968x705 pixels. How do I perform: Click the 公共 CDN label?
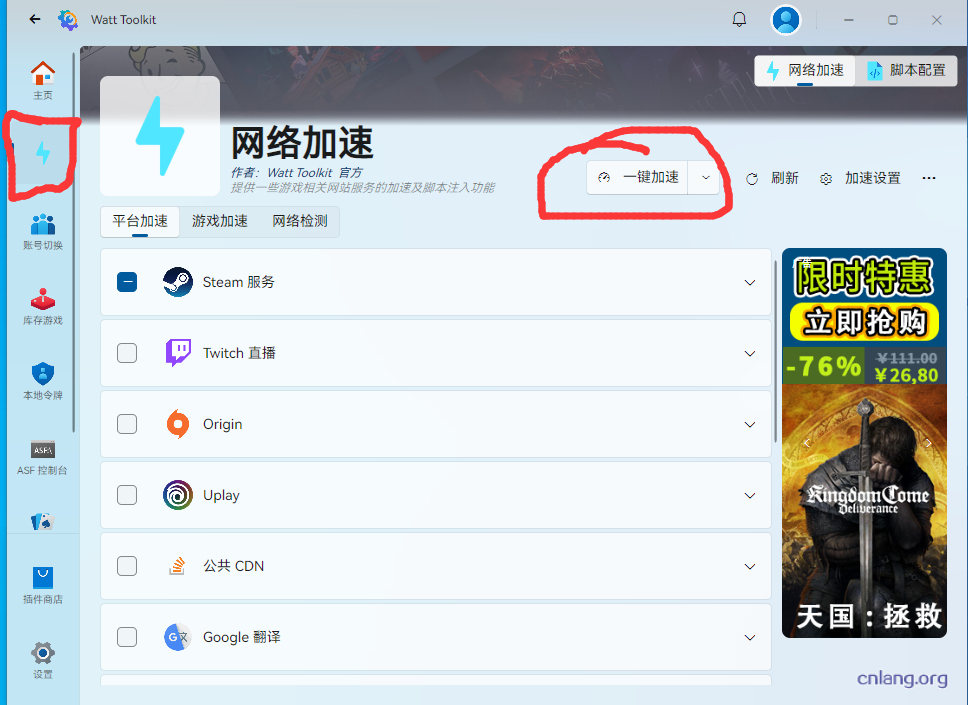[233, 566]
